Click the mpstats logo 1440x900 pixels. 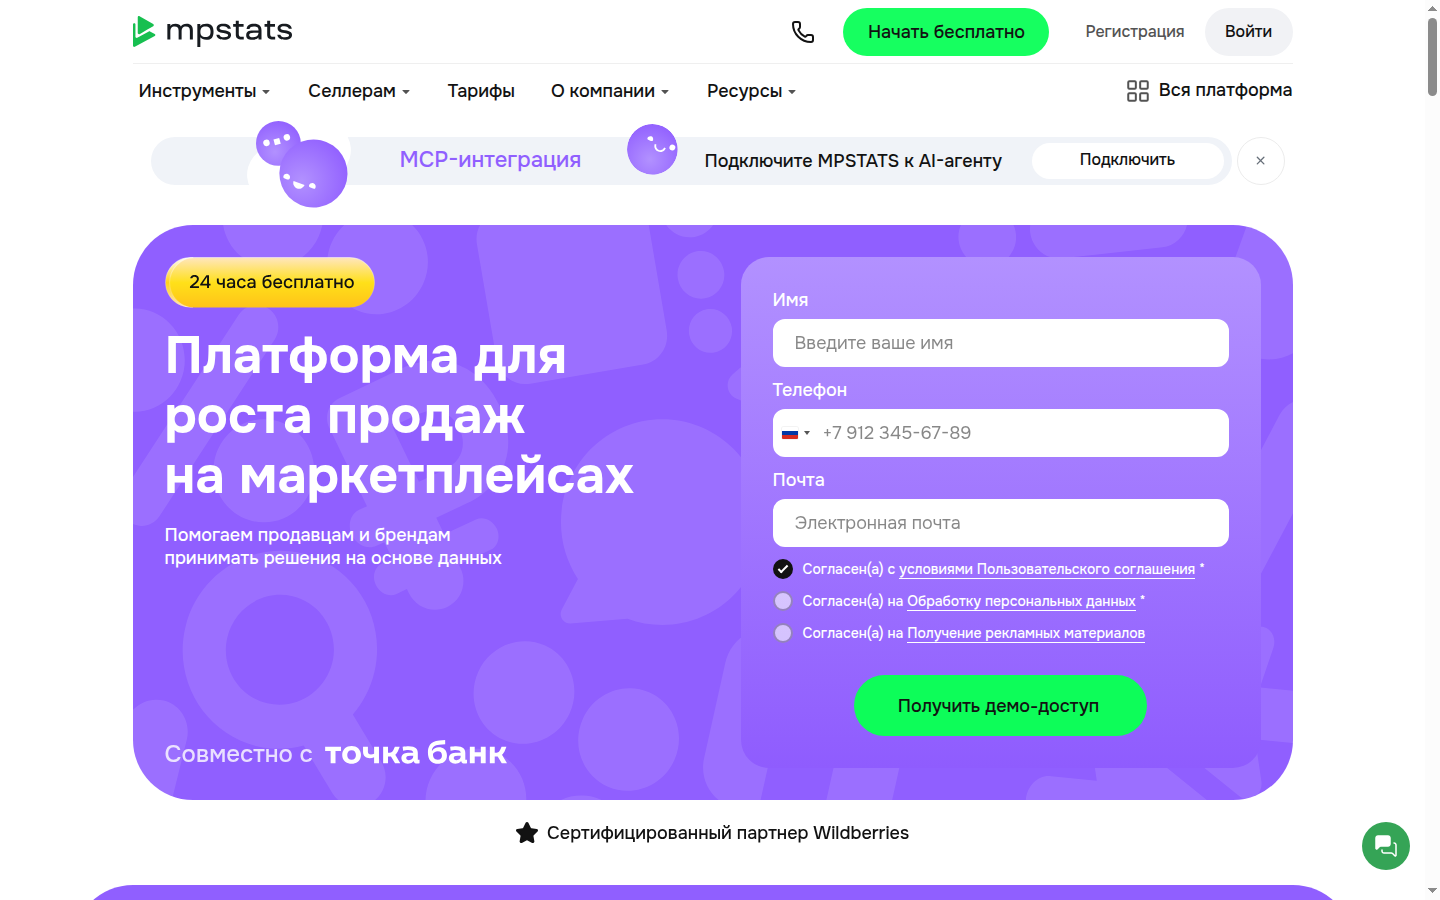click(213, 31)
